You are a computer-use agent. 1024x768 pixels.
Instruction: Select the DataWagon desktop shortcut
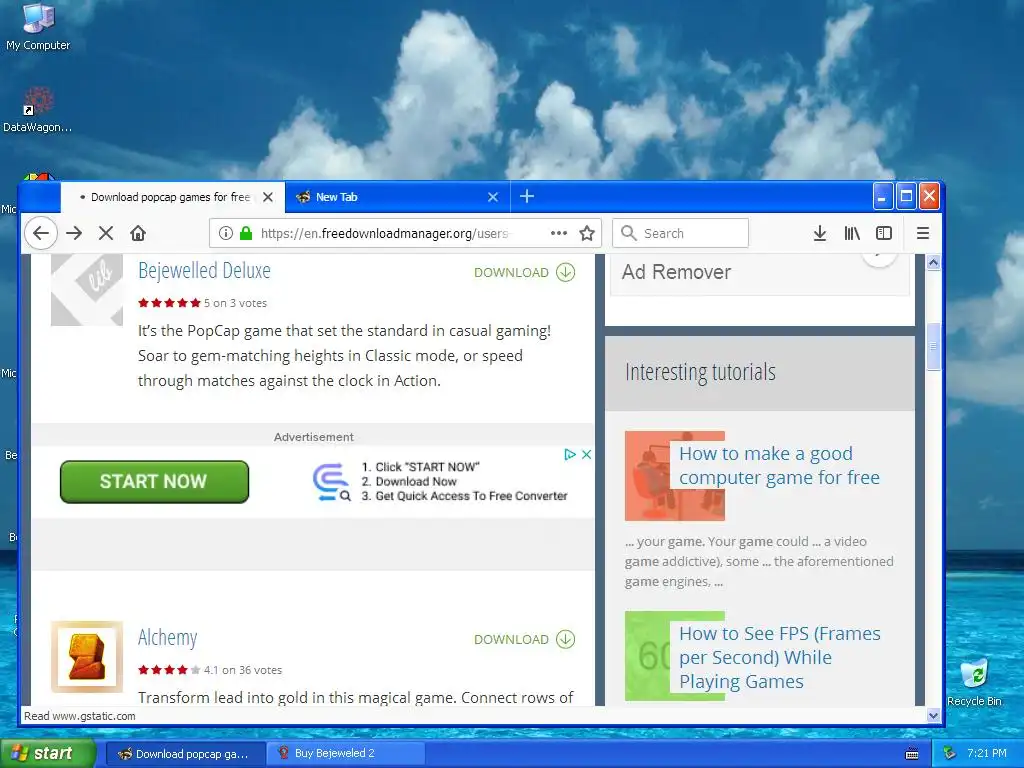pos(37,110)
